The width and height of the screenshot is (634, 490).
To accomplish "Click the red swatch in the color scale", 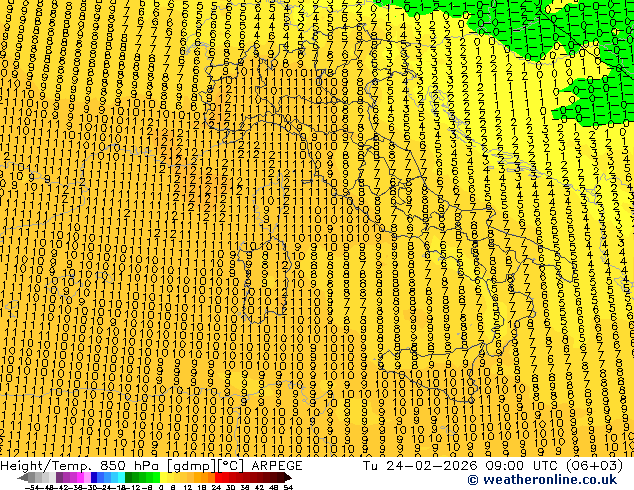I will (x=218, y=477).
